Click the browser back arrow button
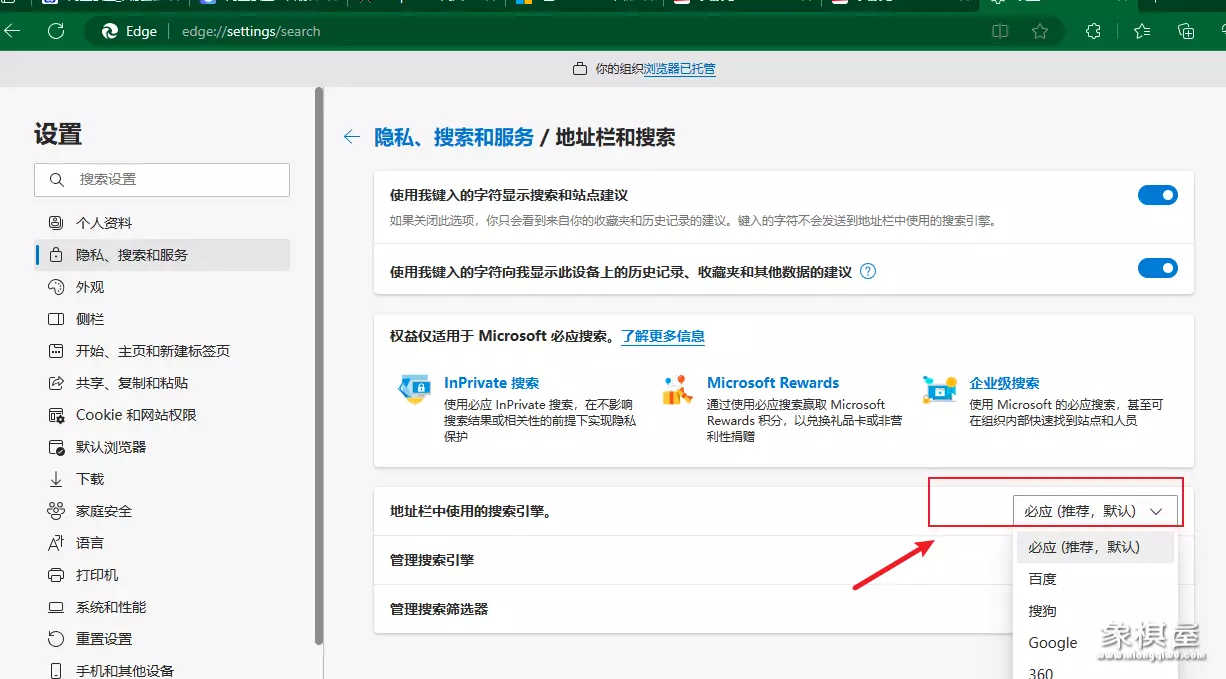This screenshot has width=1226, height=679. [13, 31]
